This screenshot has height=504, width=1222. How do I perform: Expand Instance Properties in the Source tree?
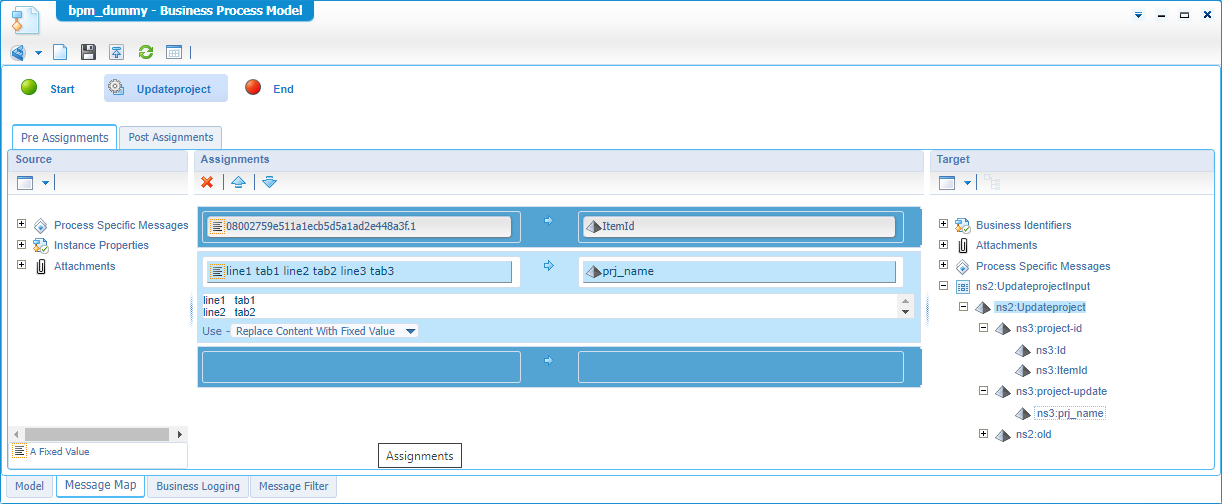[22, 244]
